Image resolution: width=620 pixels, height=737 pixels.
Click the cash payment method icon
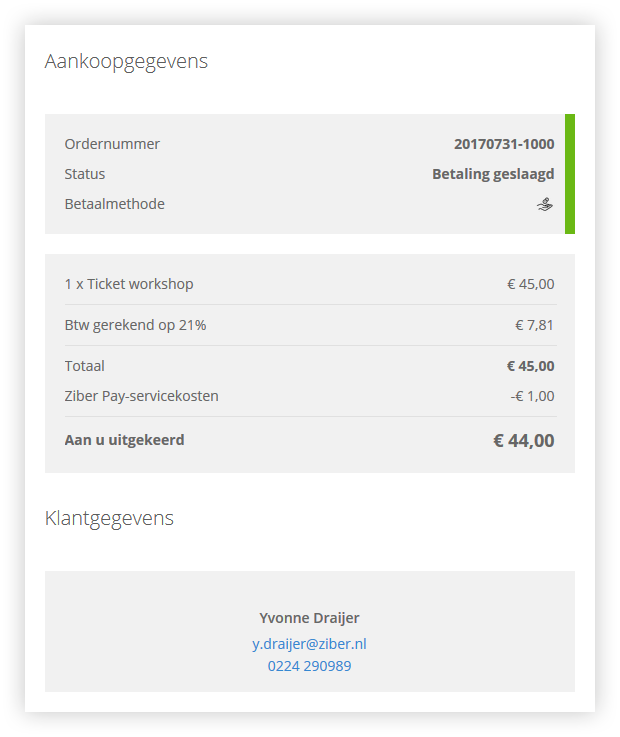pyautogui.click(x=545, y=204)
